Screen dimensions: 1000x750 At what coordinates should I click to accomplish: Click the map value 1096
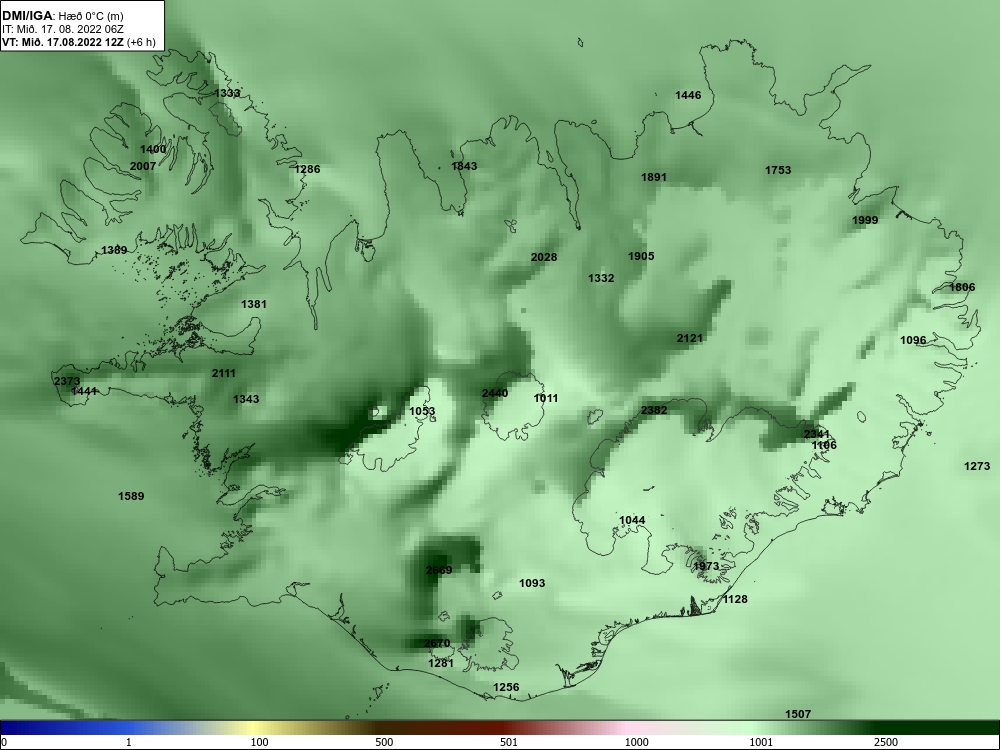pos(913,340)
